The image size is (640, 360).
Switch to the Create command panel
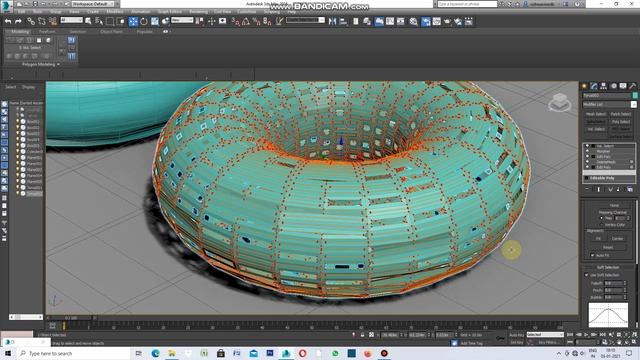(584, 86)
